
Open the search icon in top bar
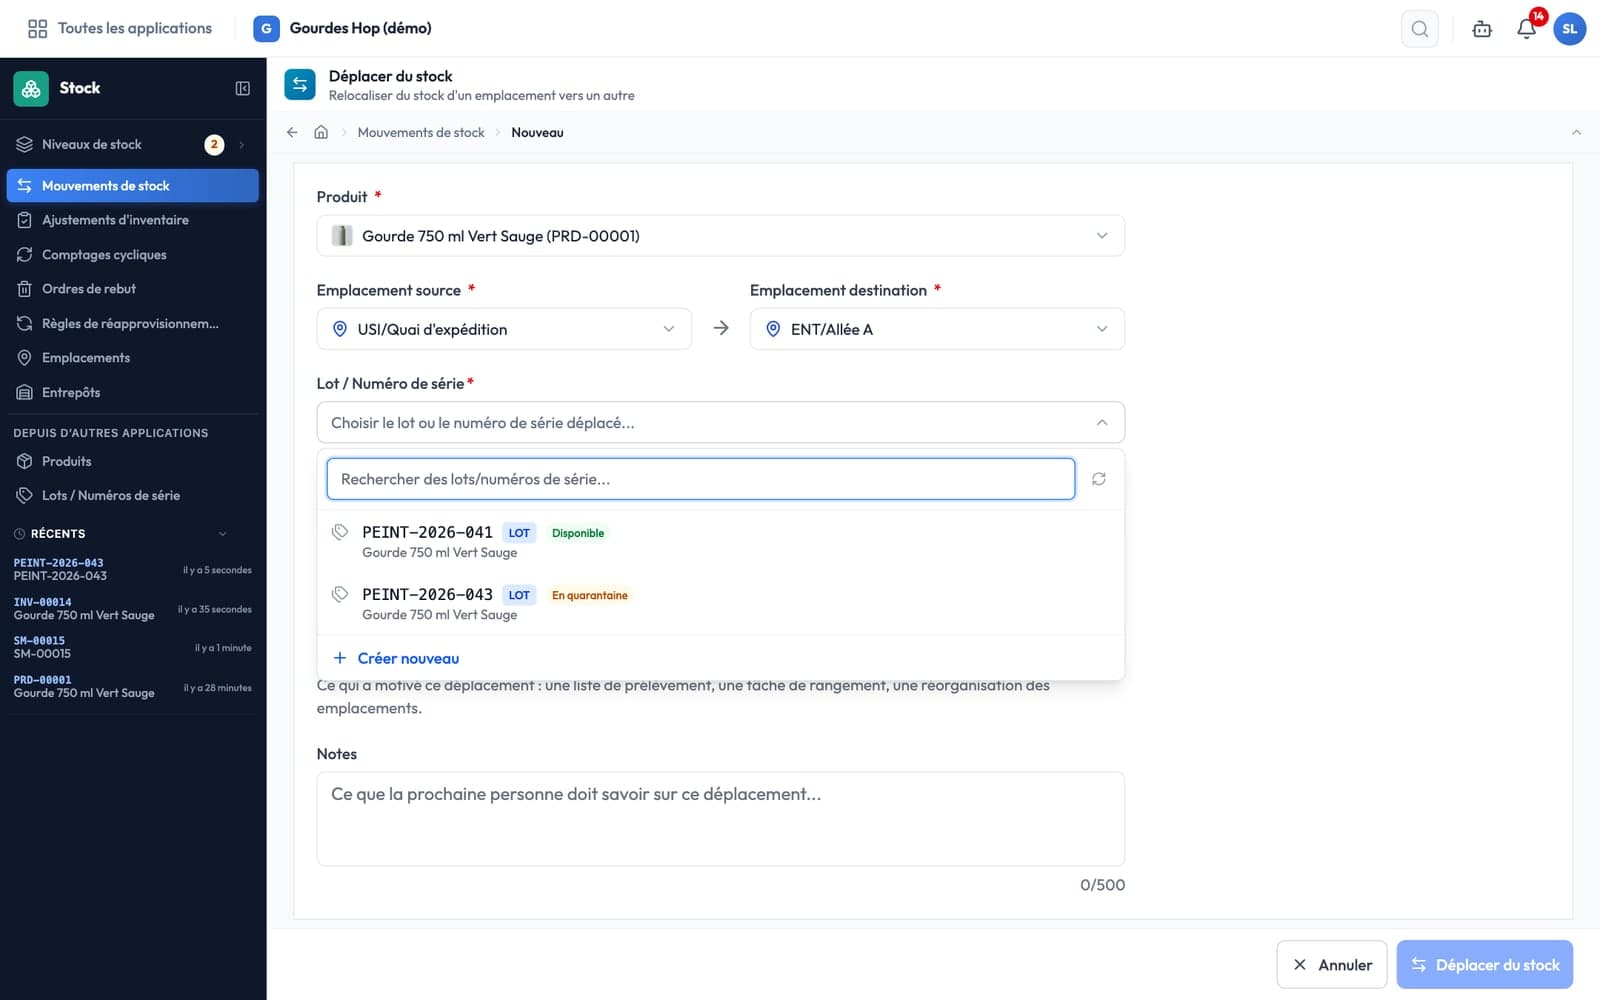tap(1420, 29)
